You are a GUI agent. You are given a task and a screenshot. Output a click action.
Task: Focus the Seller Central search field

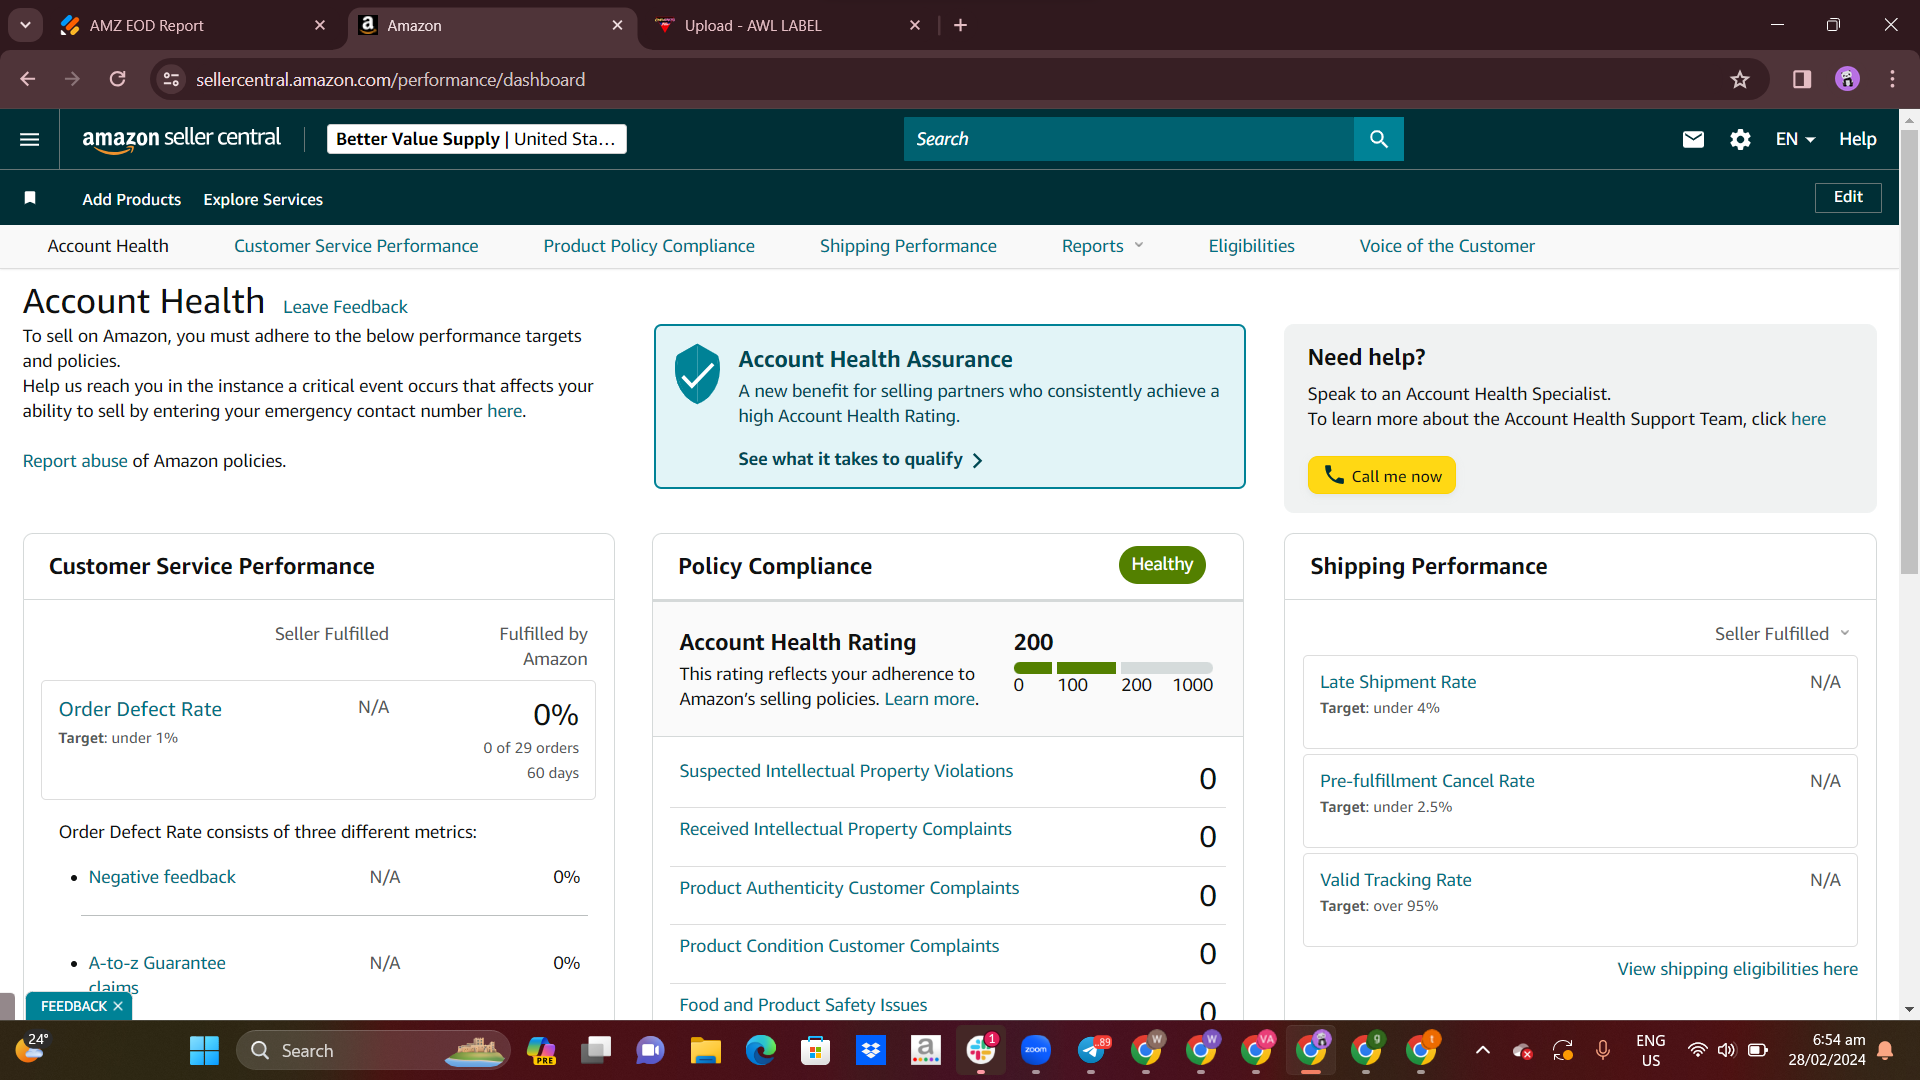click(1128, 139)
